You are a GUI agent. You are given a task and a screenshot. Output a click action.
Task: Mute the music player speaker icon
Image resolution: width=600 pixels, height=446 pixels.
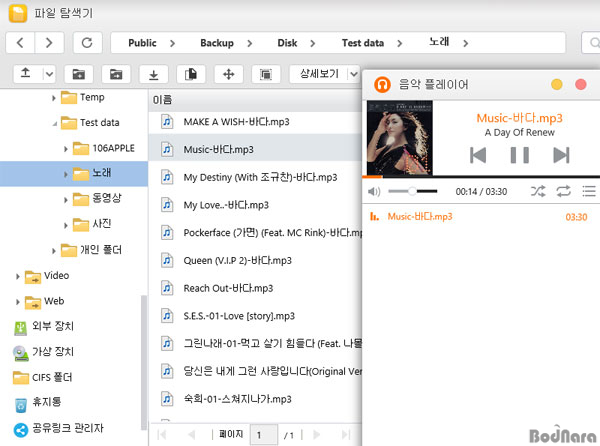[374, 191]
